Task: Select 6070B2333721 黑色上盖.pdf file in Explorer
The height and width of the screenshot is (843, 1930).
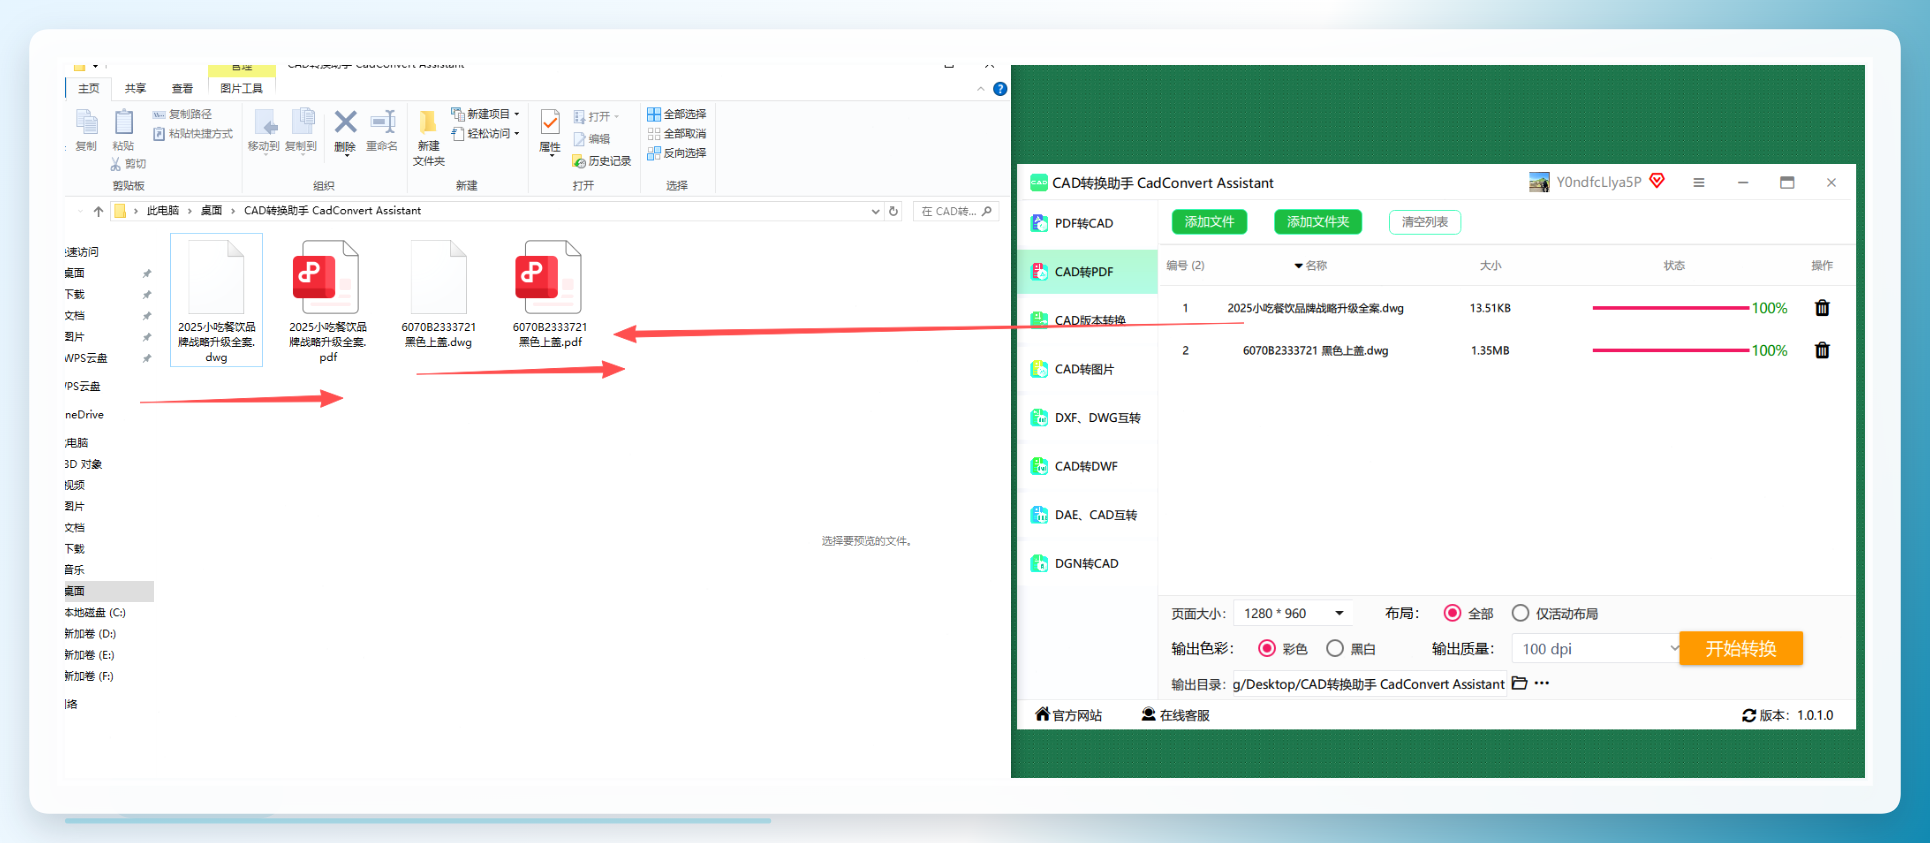Action: pos(549,294)
